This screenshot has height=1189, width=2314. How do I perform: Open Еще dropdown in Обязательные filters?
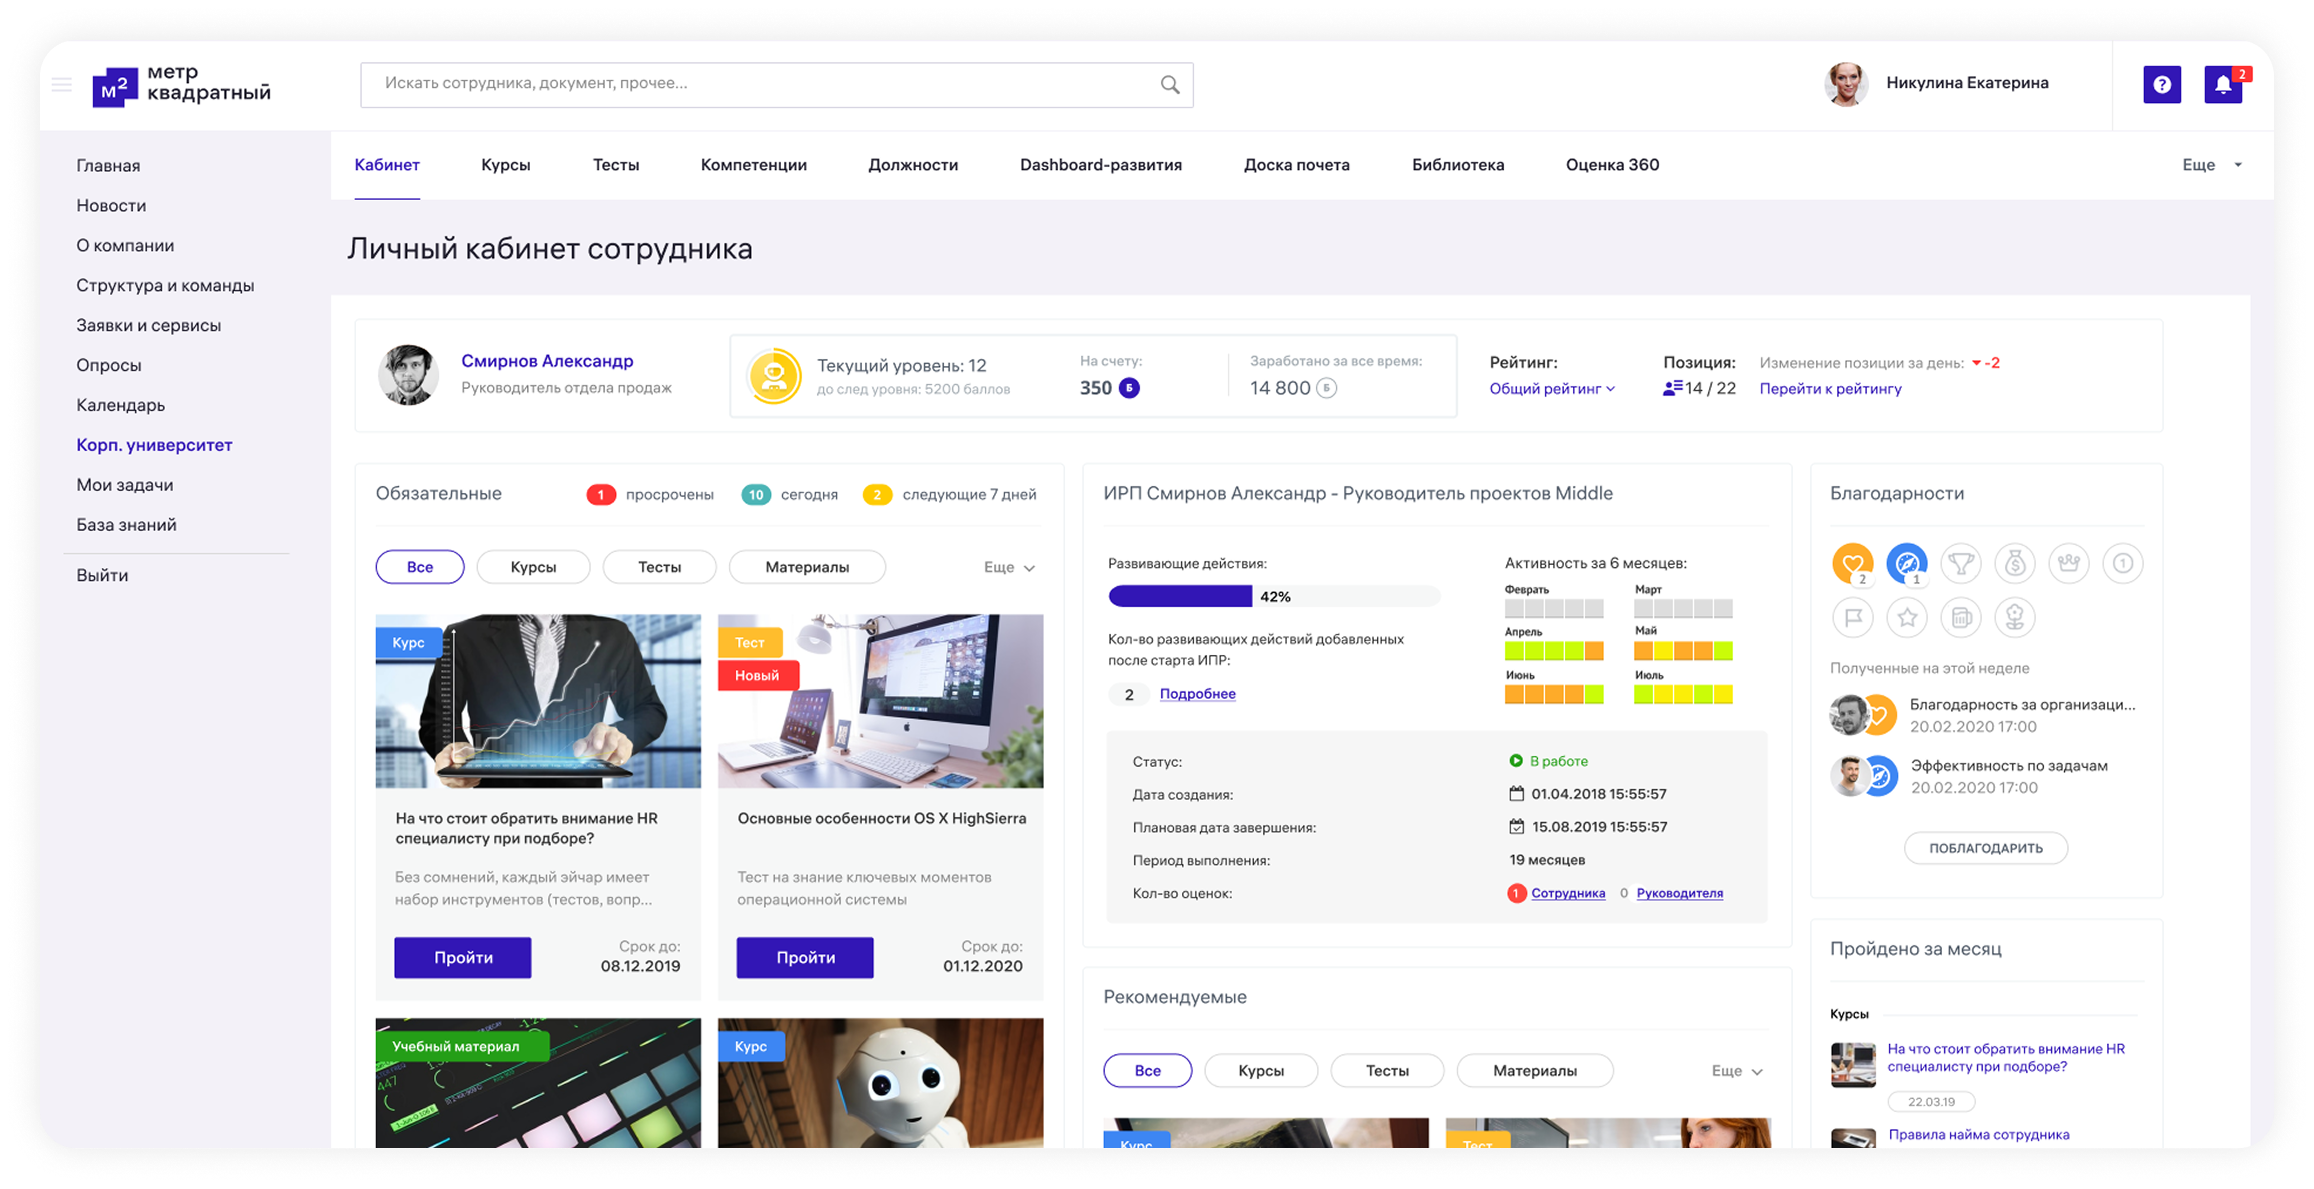click(x=1009, y=567)
